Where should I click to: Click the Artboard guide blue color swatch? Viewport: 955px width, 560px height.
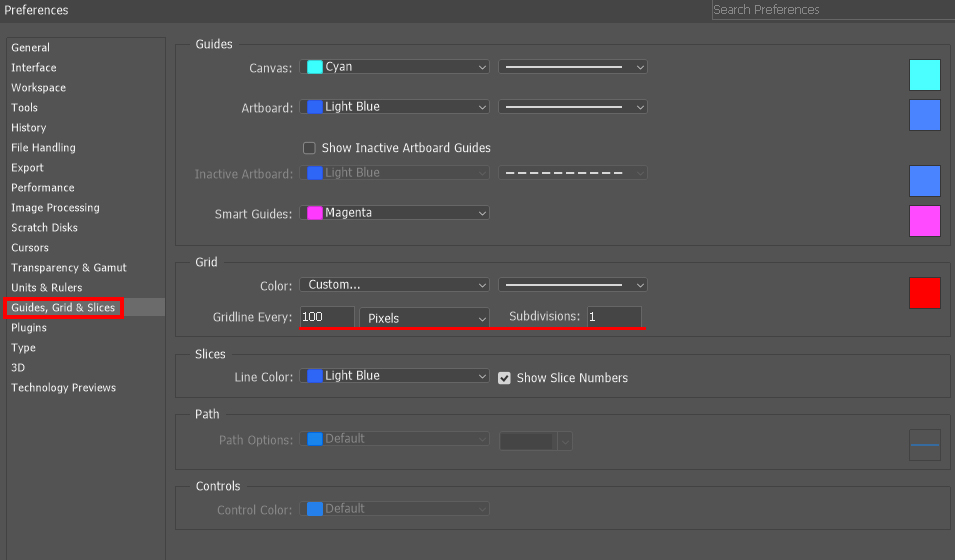(925, 115)
